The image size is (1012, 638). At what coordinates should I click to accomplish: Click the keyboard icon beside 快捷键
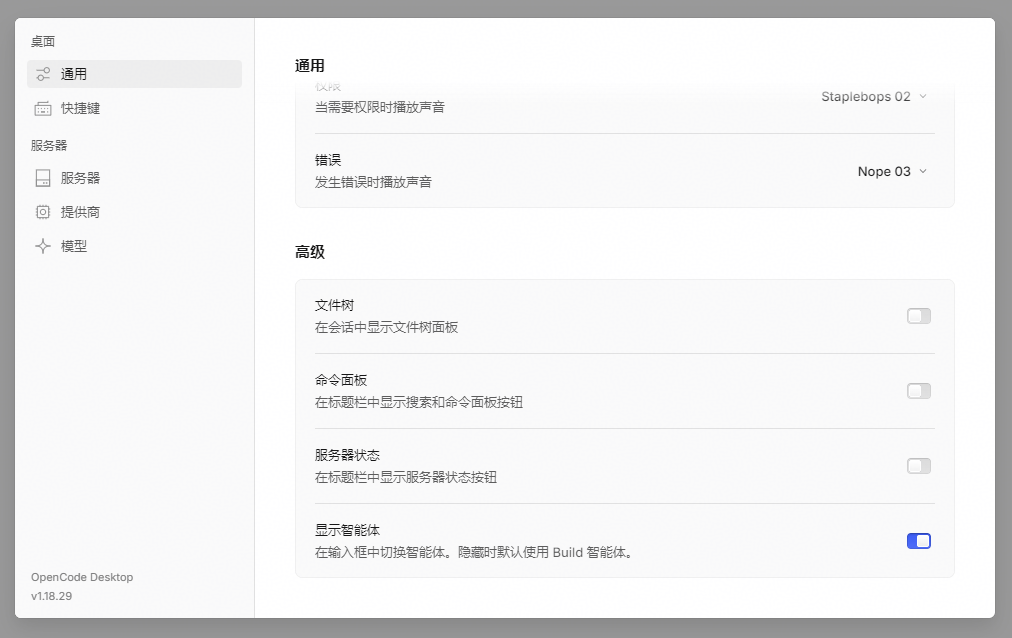pos(43,108)
